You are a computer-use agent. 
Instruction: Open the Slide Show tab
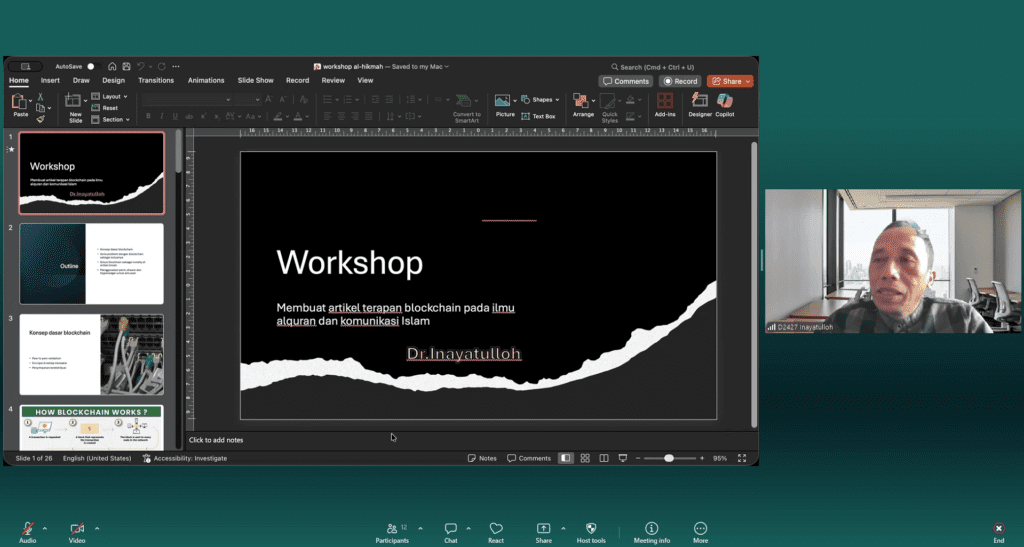(x=255, y=80)
